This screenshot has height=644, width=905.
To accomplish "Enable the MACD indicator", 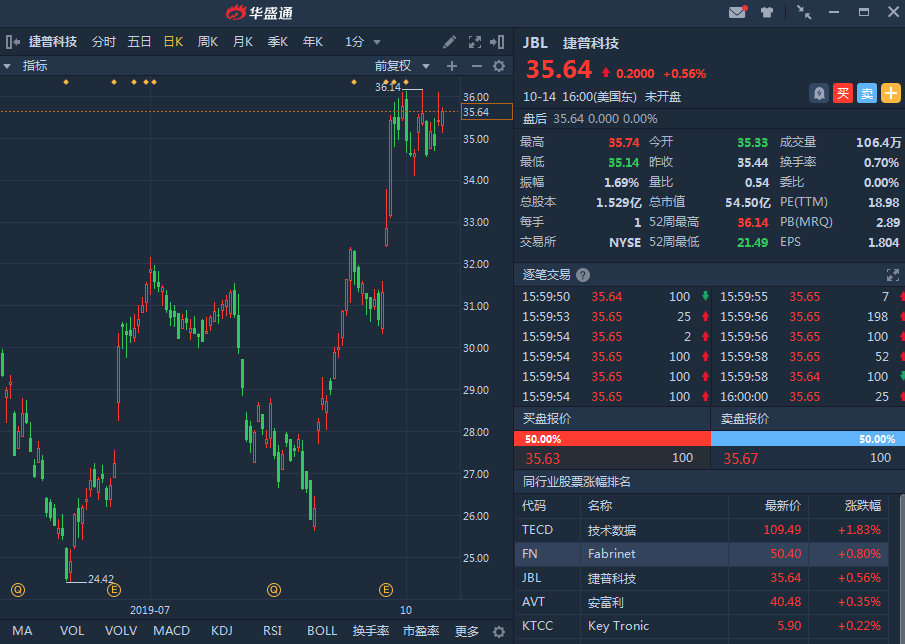I will pos(171,631).
